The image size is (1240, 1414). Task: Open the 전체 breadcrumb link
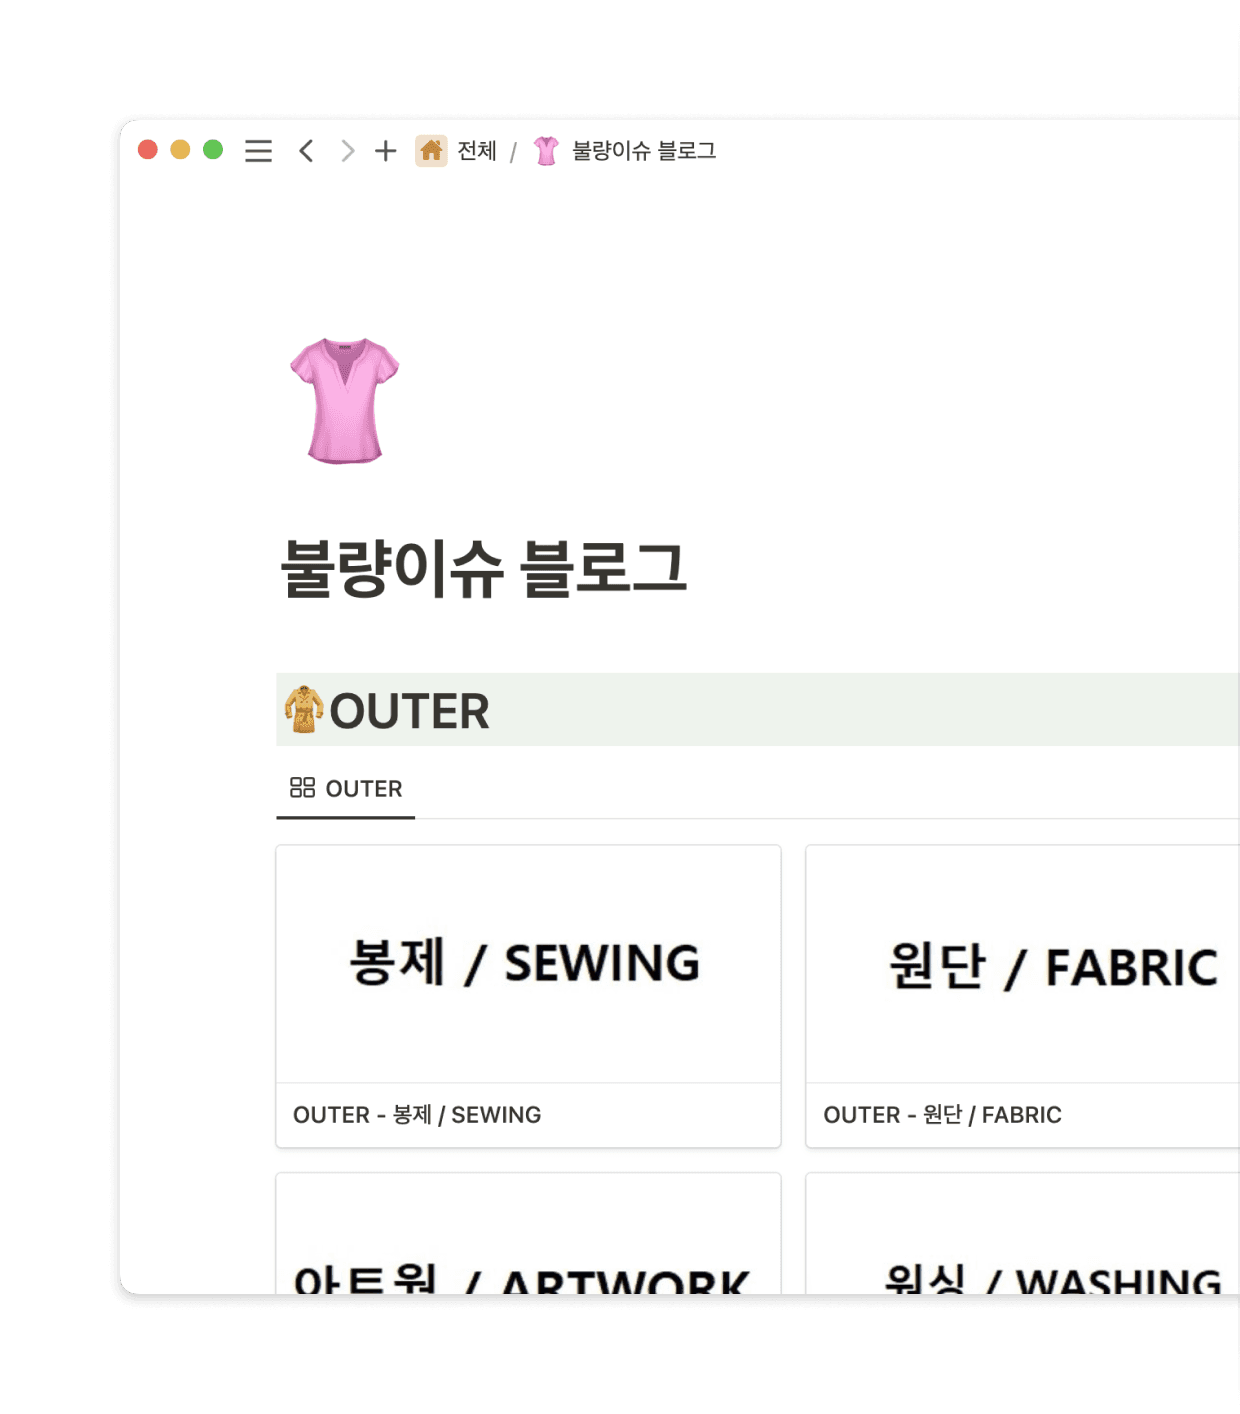click(x=477, y=151)
